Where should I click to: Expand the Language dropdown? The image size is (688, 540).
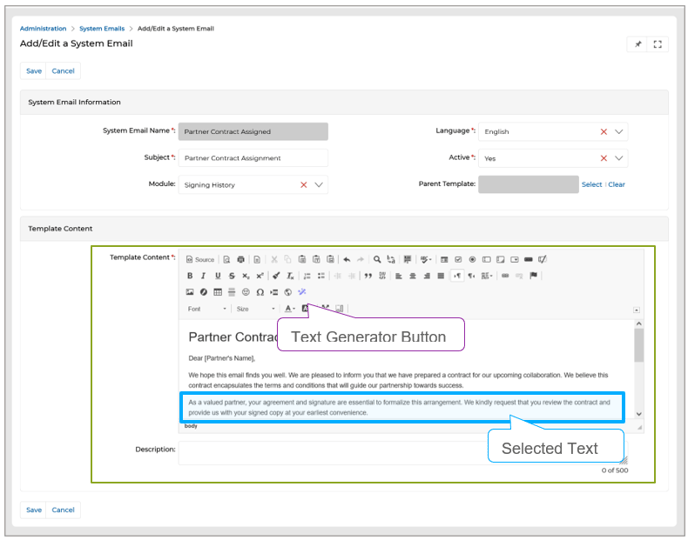pyautogui.click(x=620, y=131)
